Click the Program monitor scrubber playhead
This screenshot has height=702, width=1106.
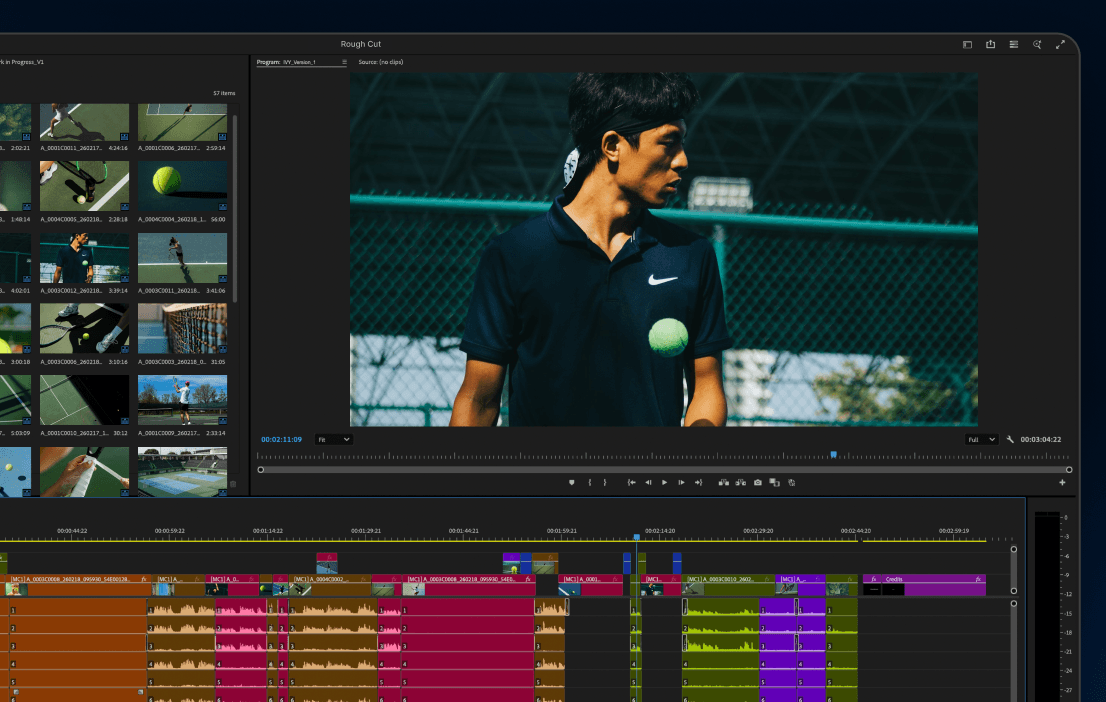tap(834, 455)
